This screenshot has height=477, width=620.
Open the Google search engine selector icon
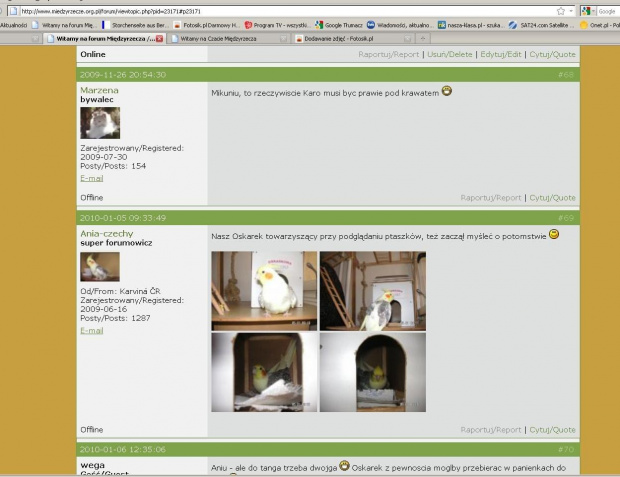[x=586, y=11]
